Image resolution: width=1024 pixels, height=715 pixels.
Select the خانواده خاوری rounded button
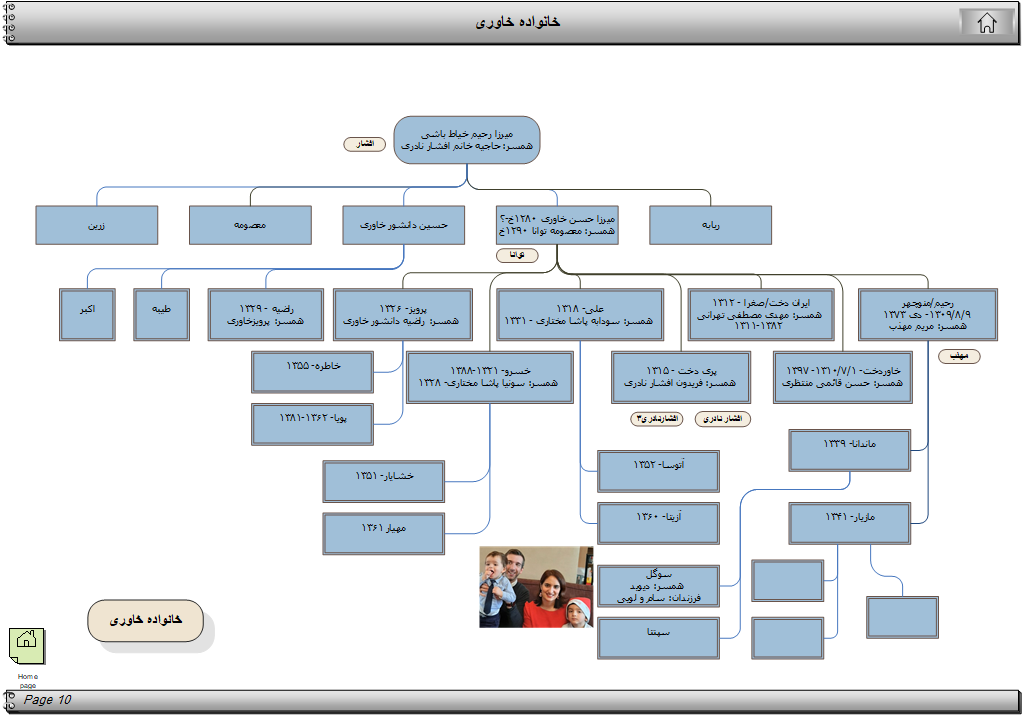coord(146,620)
